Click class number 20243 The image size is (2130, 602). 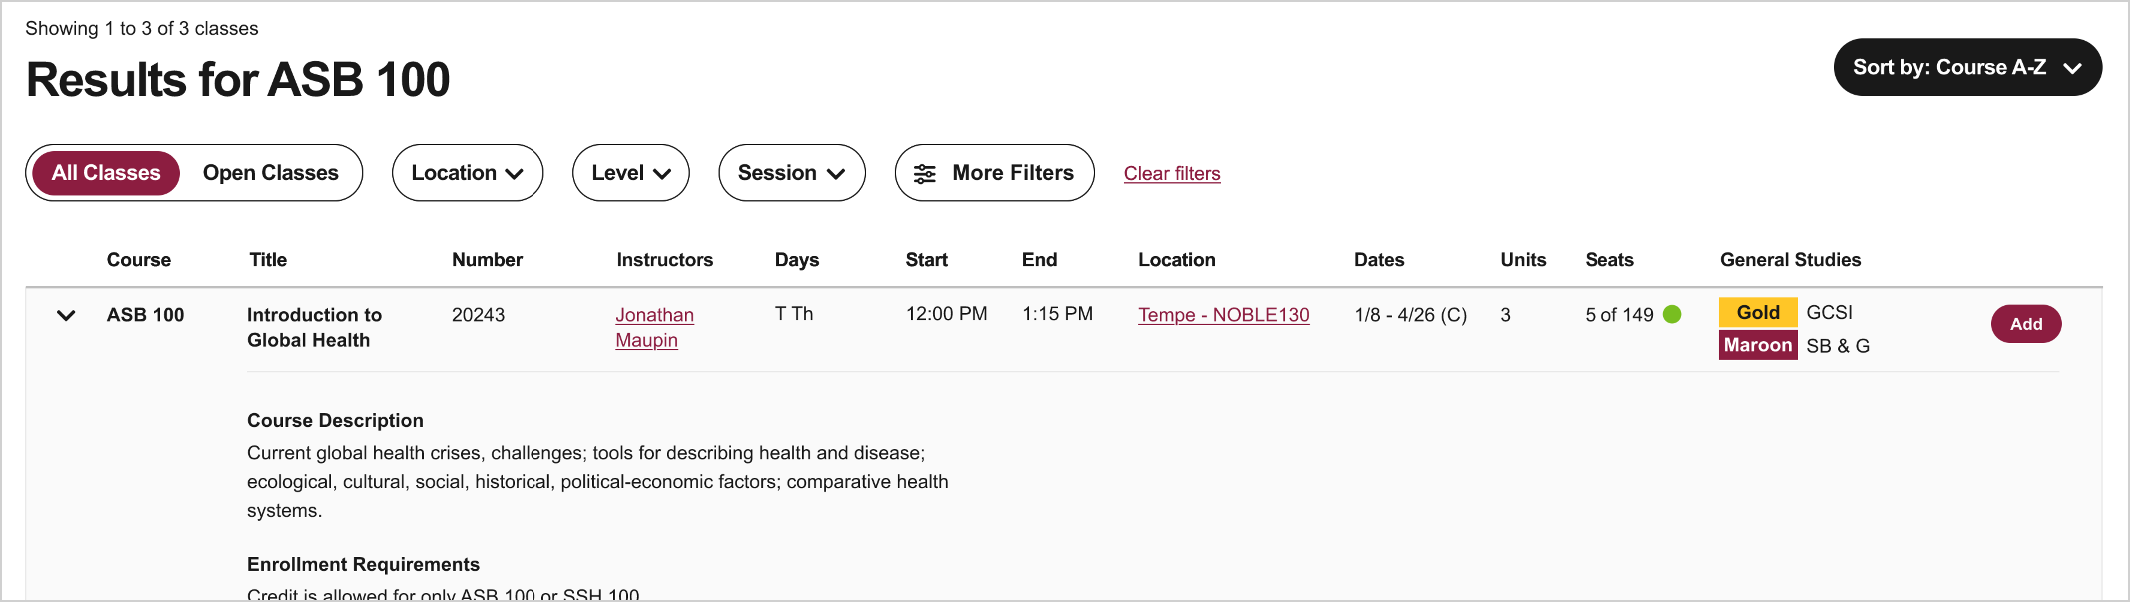(478, 315)
